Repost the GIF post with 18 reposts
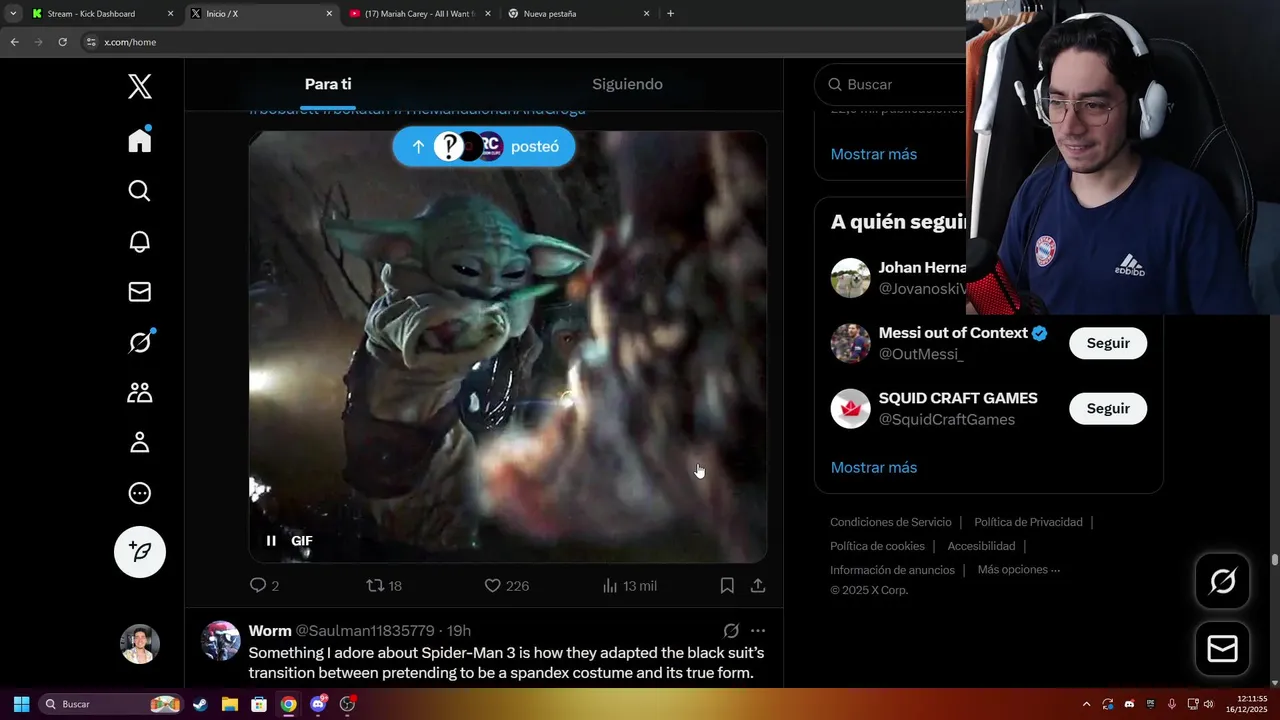Viewport: 1280px width, 720px height. tap(384, 586)
